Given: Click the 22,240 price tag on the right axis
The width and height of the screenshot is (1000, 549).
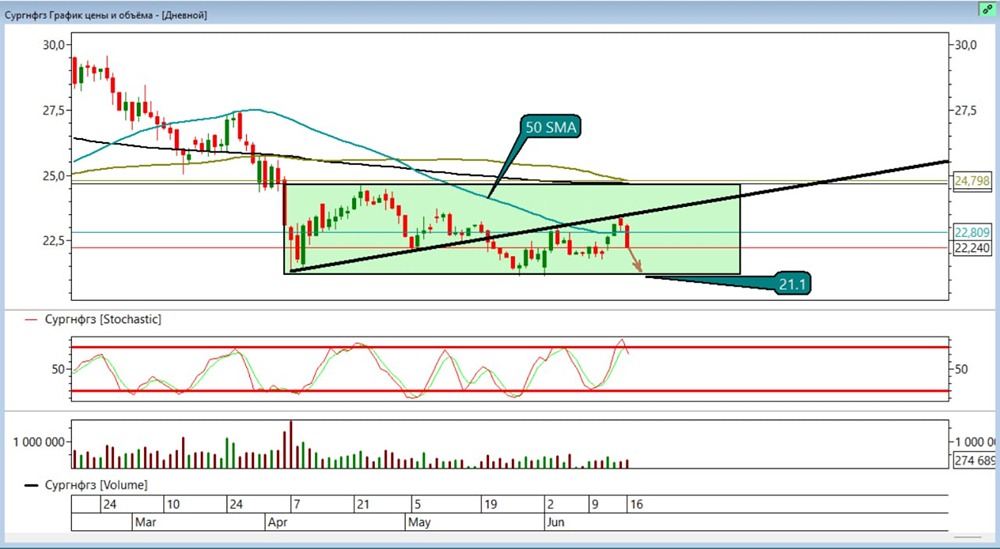Looking at the screenshot, I should [x=971, y=248].
